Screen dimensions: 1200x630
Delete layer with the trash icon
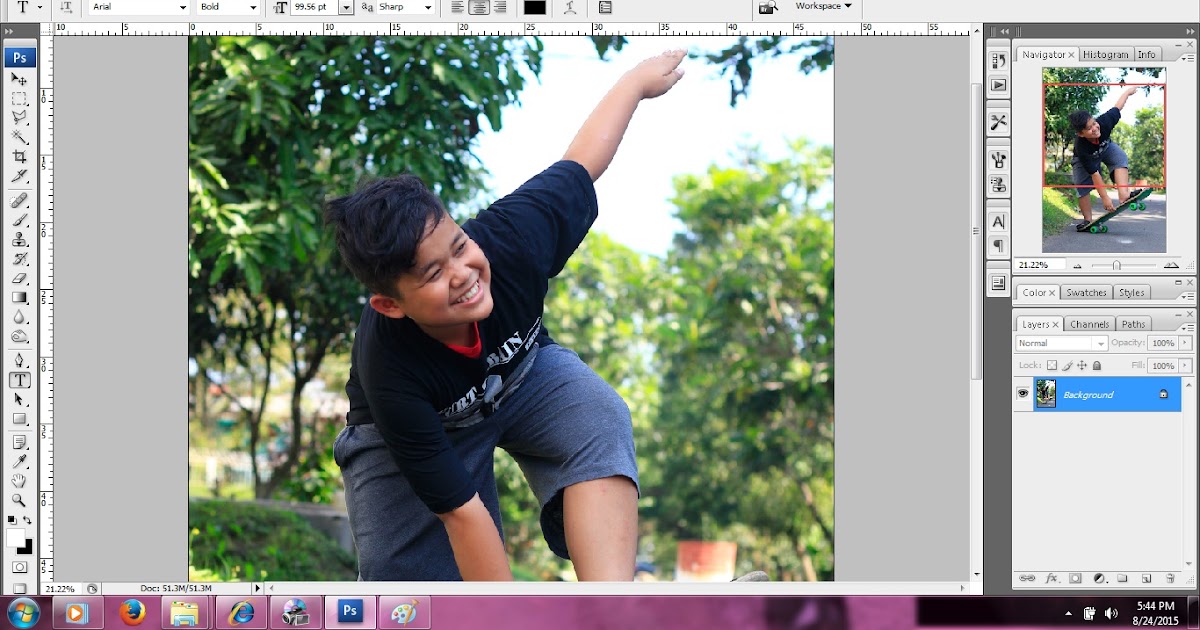point(1170,578)
